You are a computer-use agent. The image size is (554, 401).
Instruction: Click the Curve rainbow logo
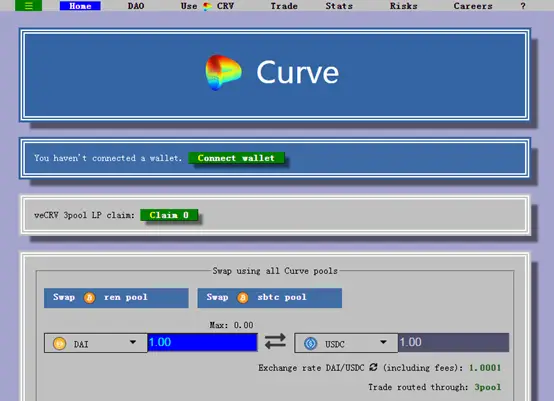point(223,72)
